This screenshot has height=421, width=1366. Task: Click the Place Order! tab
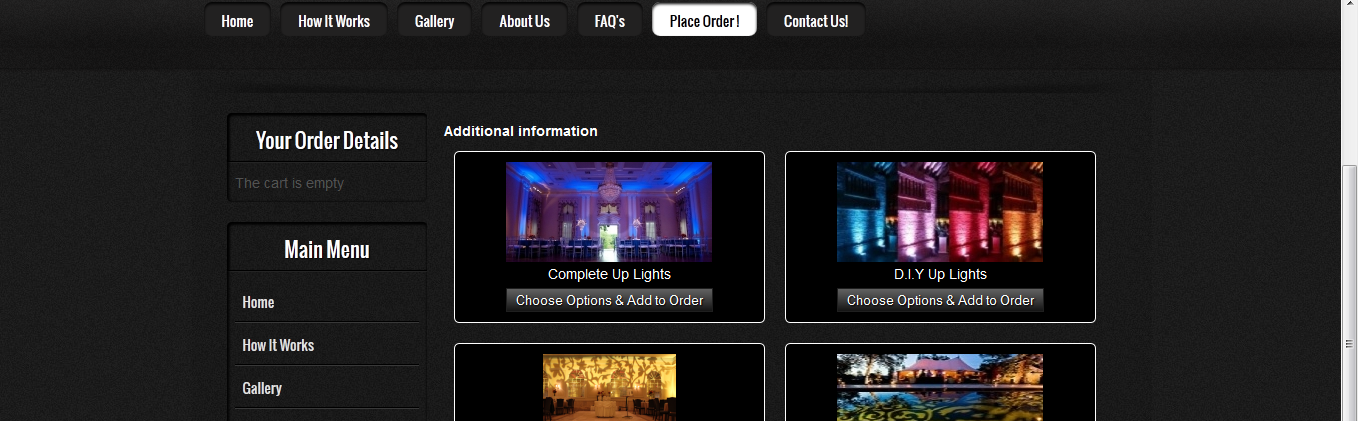[x=704, y=20]
